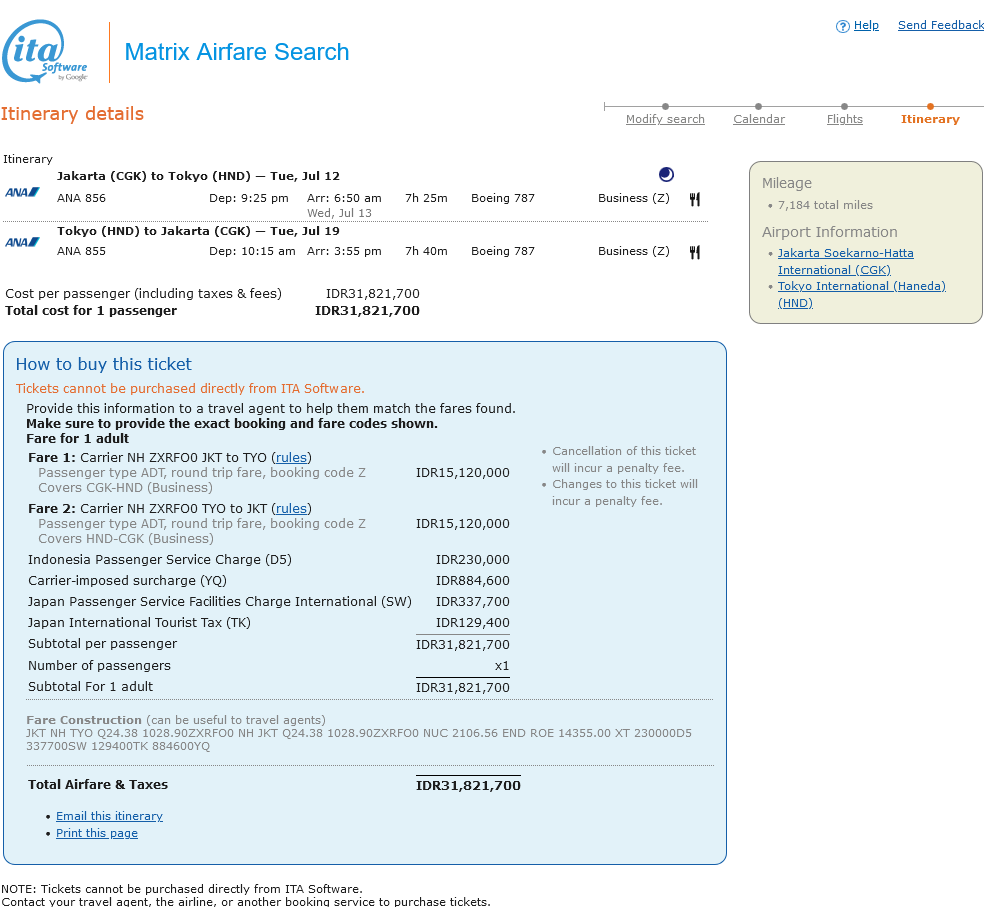This screenshot has width=984, height=907.
Task: Click the Wed, Jul 13 arrival date
Action: point(340,213)
